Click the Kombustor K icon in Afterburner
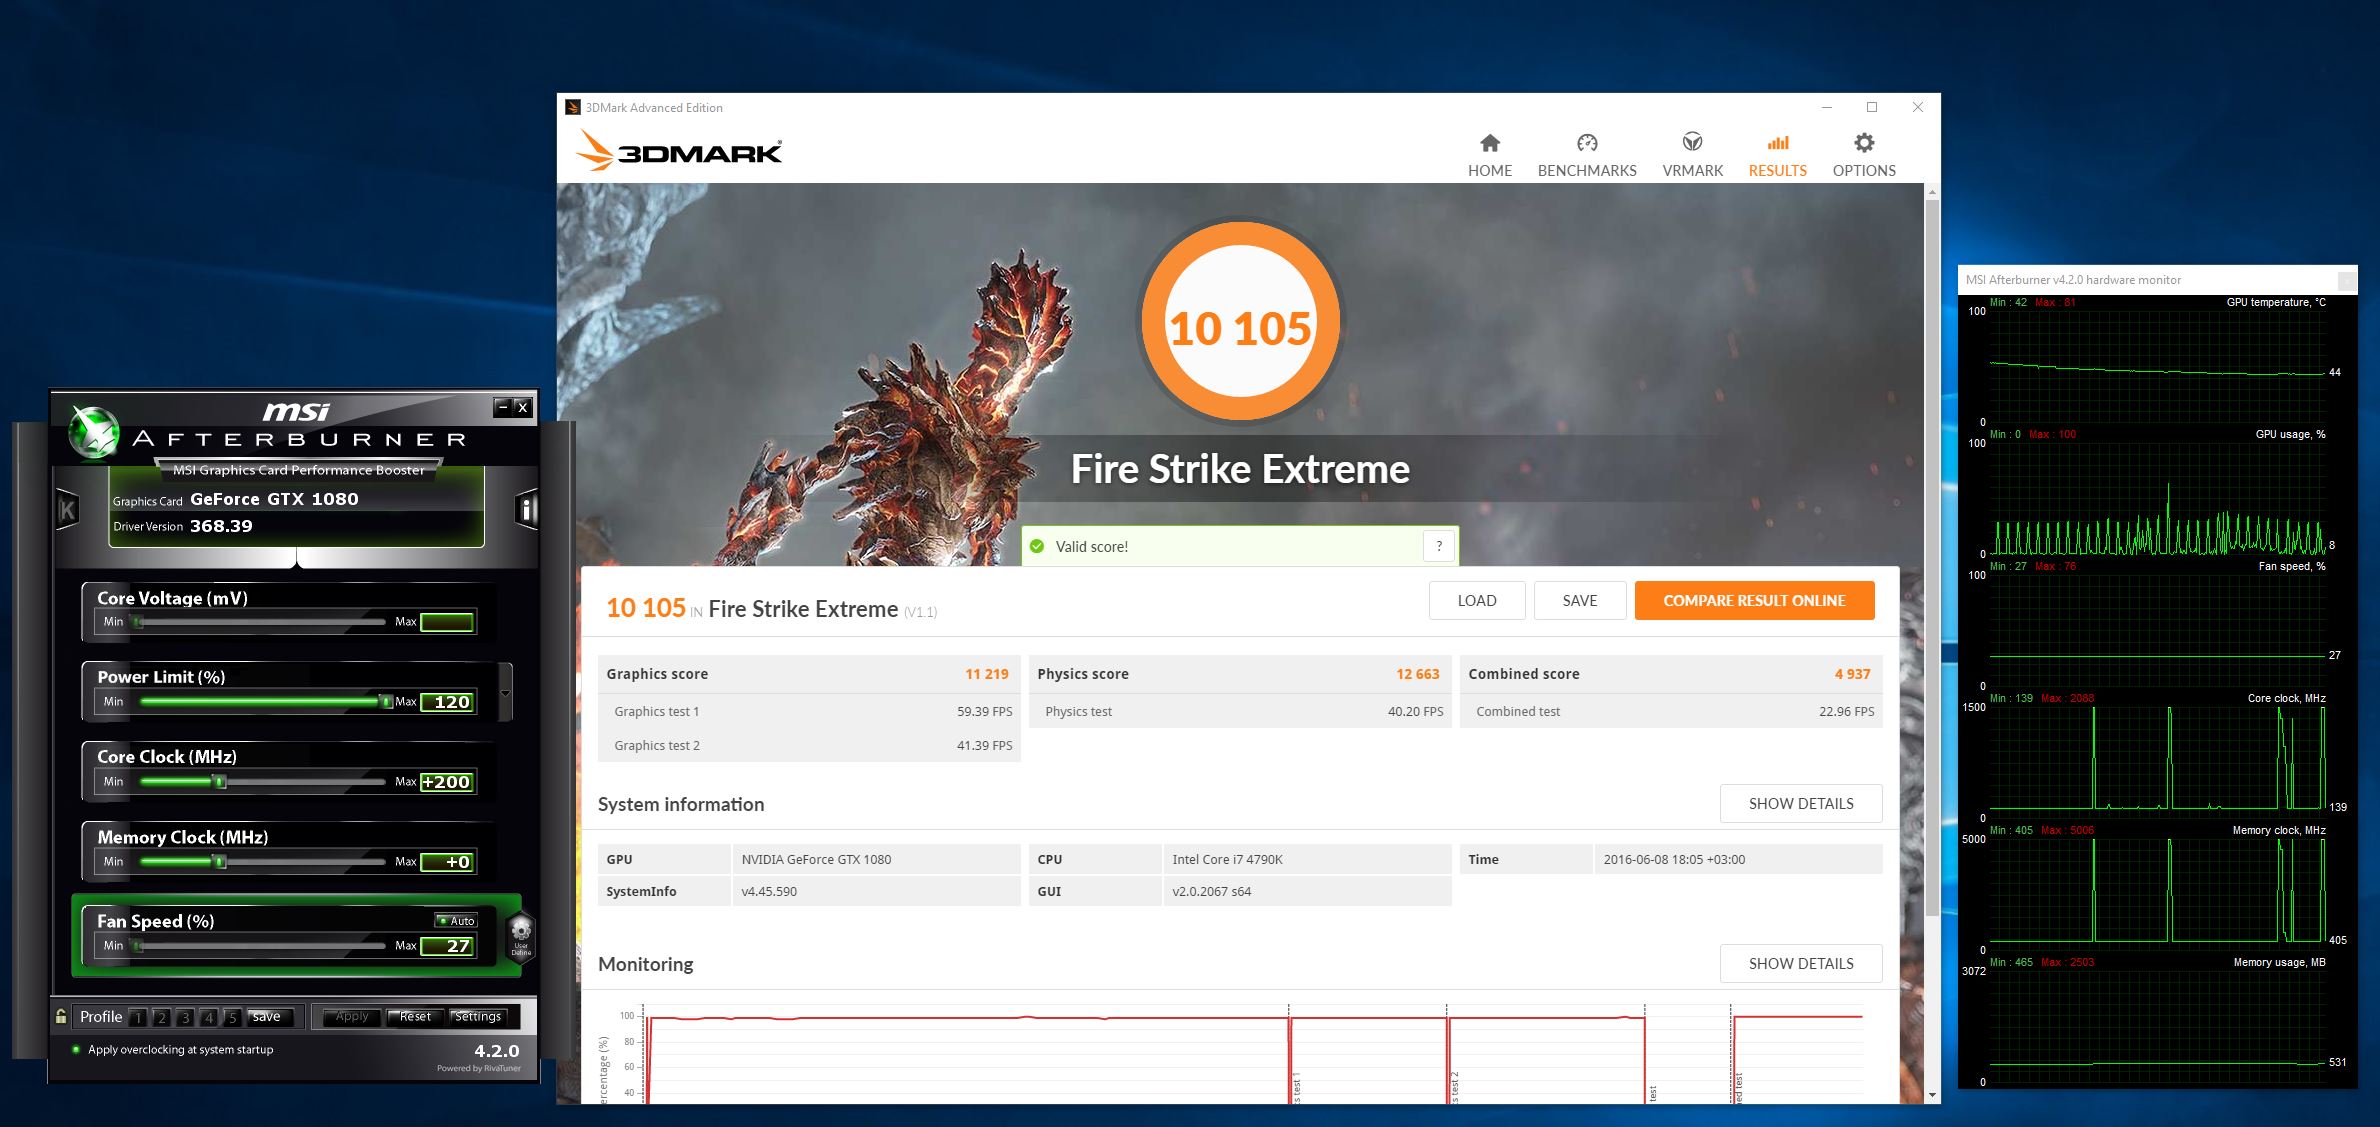This screenshot has height=1127, width=2380. [x=67, y=511]
